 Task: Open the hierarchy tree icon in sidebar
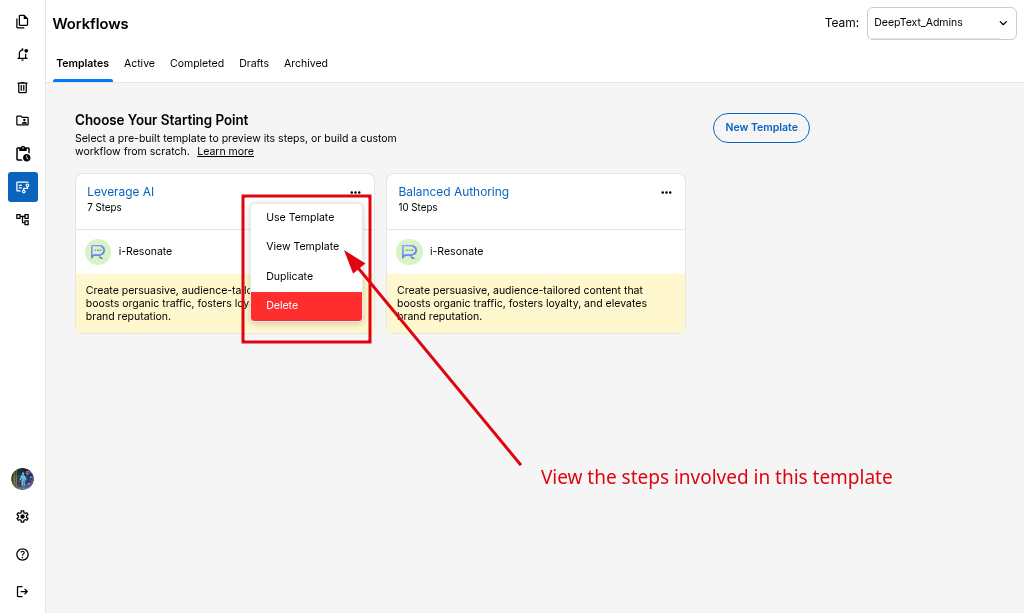[x=22, y=219]
